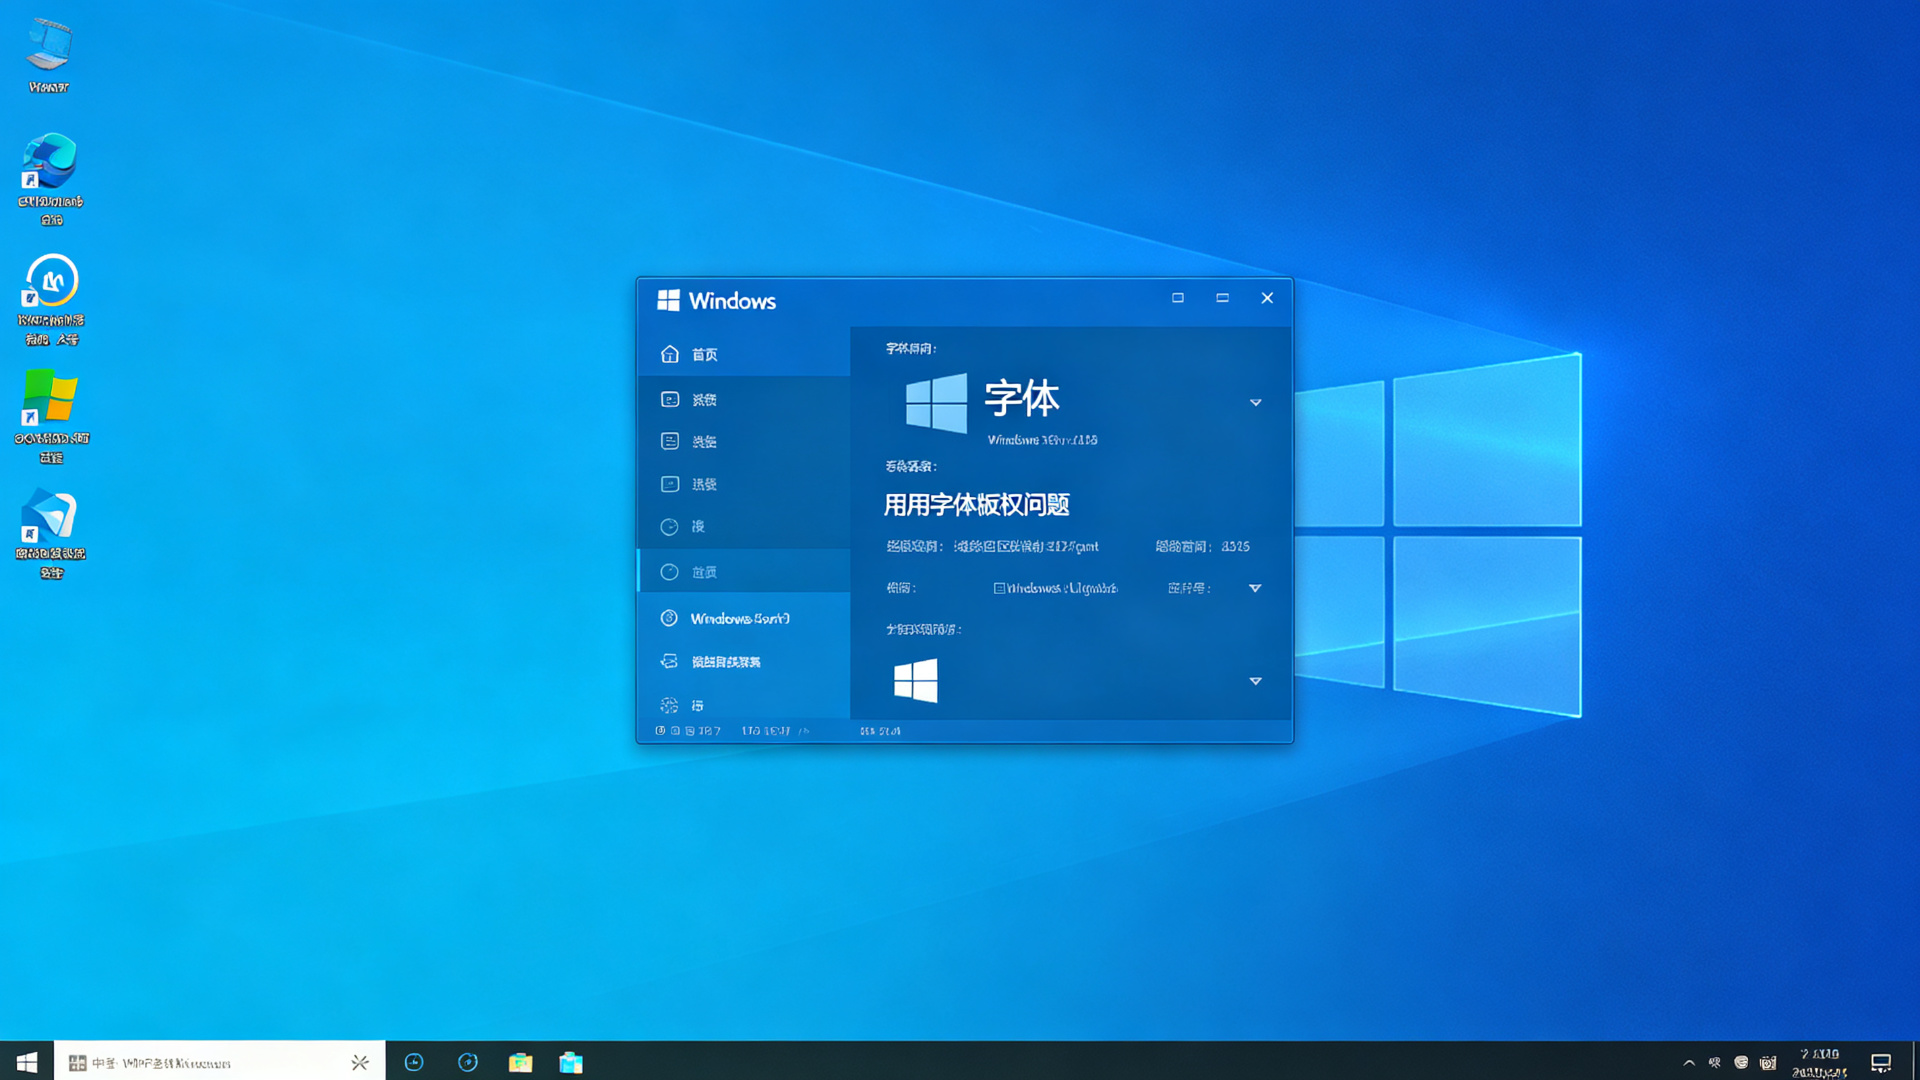Open File Explorer from the taskbar
Image resolution: width=1920 pixels, height=1080 pixels.
(520, 1062)
